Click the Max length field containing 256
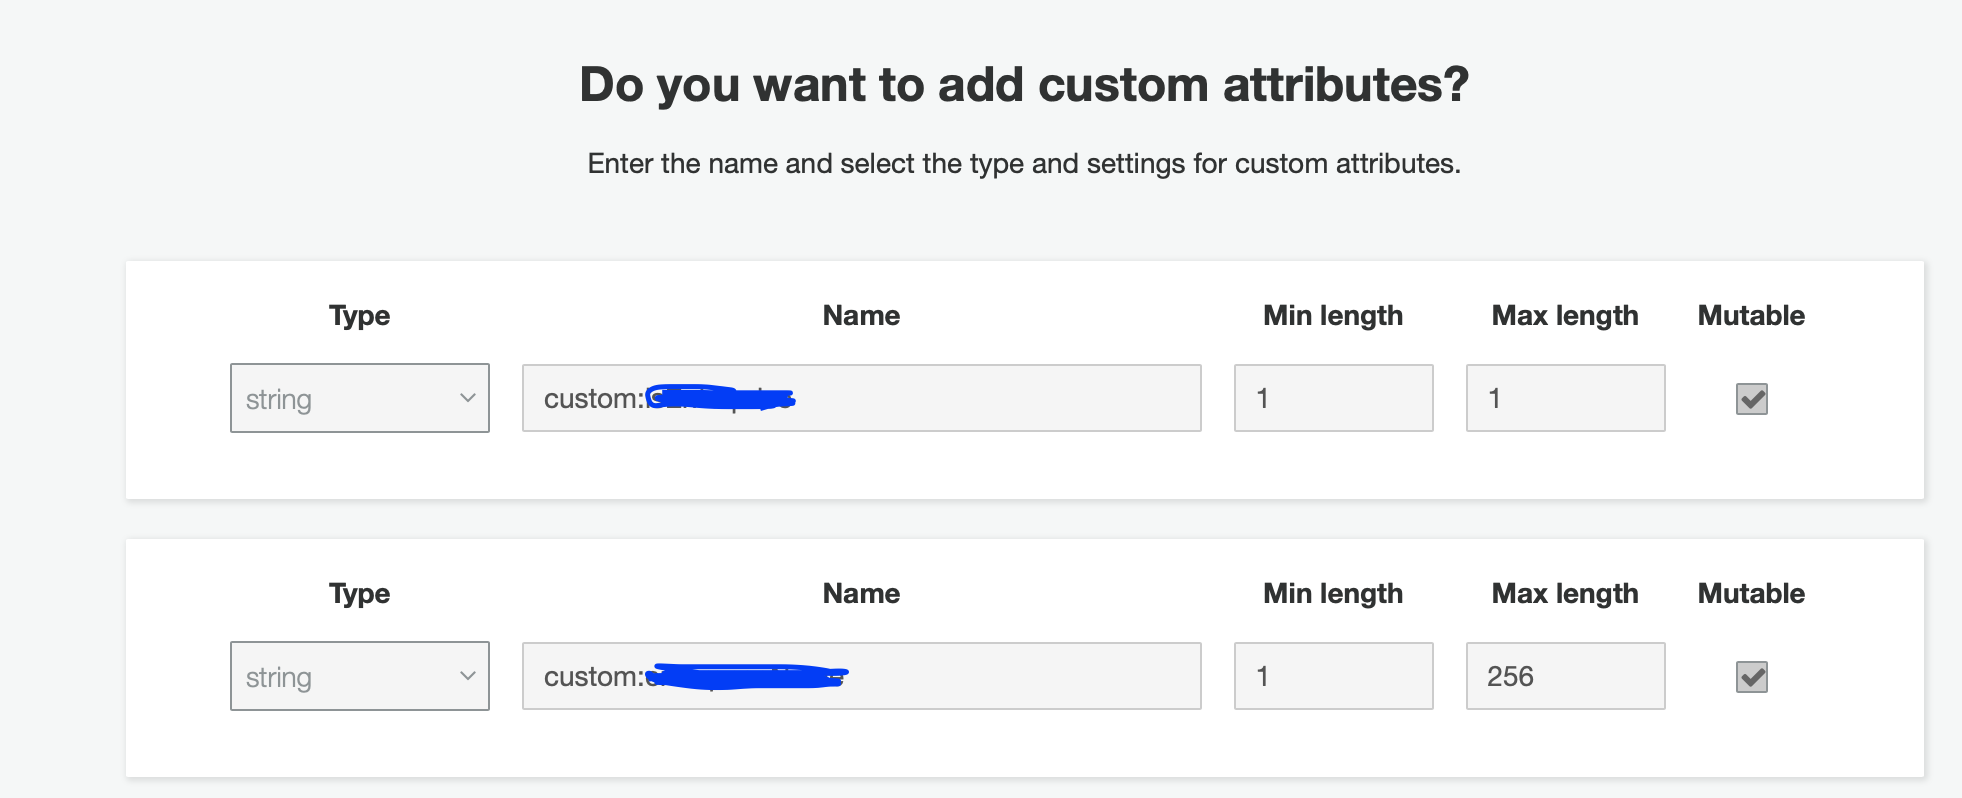Viewport: 1962px width, 798px height. click(x=1565, y=675)
